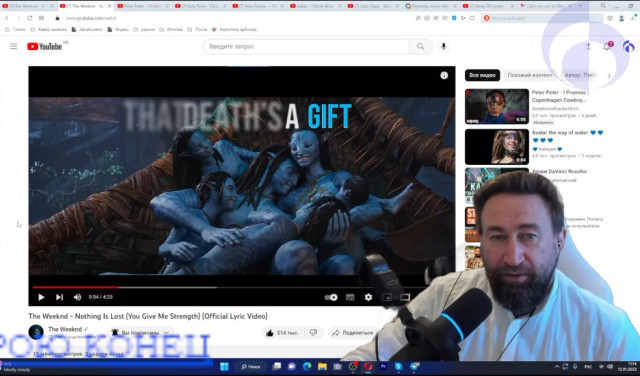Play the paused YouTube video

click(41, 297)
